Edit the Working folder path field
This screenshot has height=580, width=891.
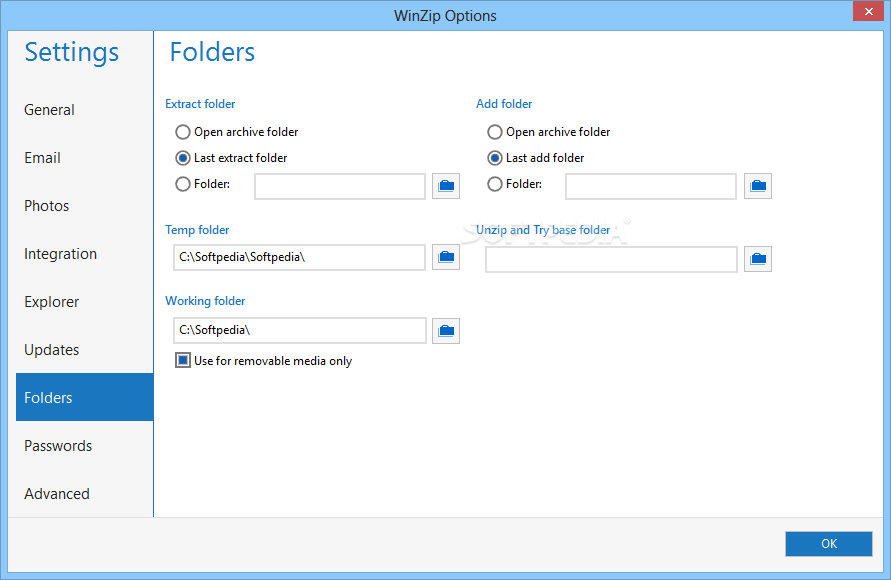[x=299, y=331]
